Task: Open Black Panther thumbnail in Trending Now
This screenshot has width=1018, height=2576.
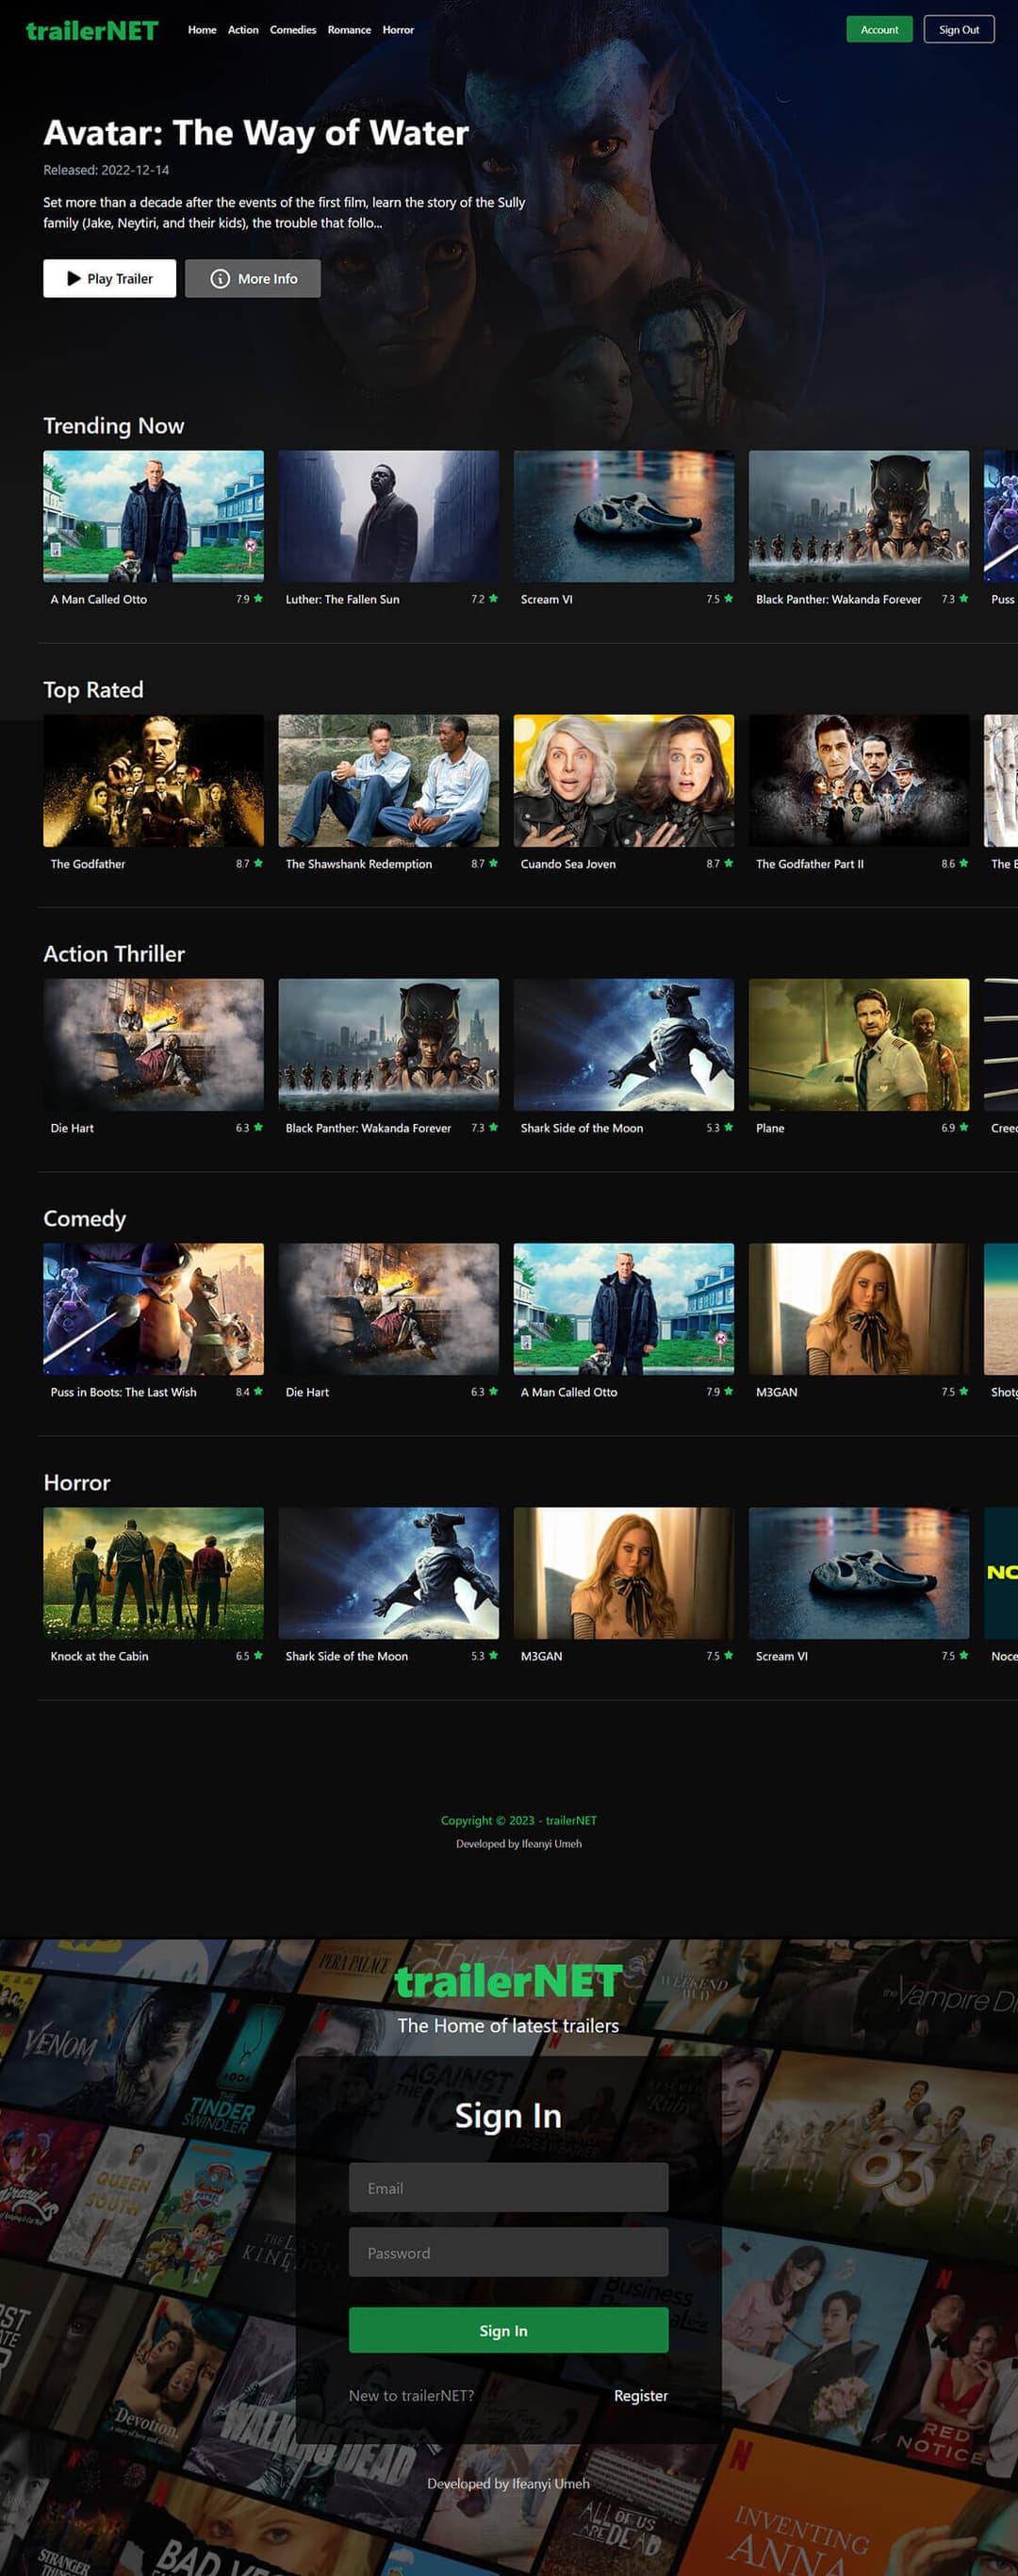Action: 858,516
